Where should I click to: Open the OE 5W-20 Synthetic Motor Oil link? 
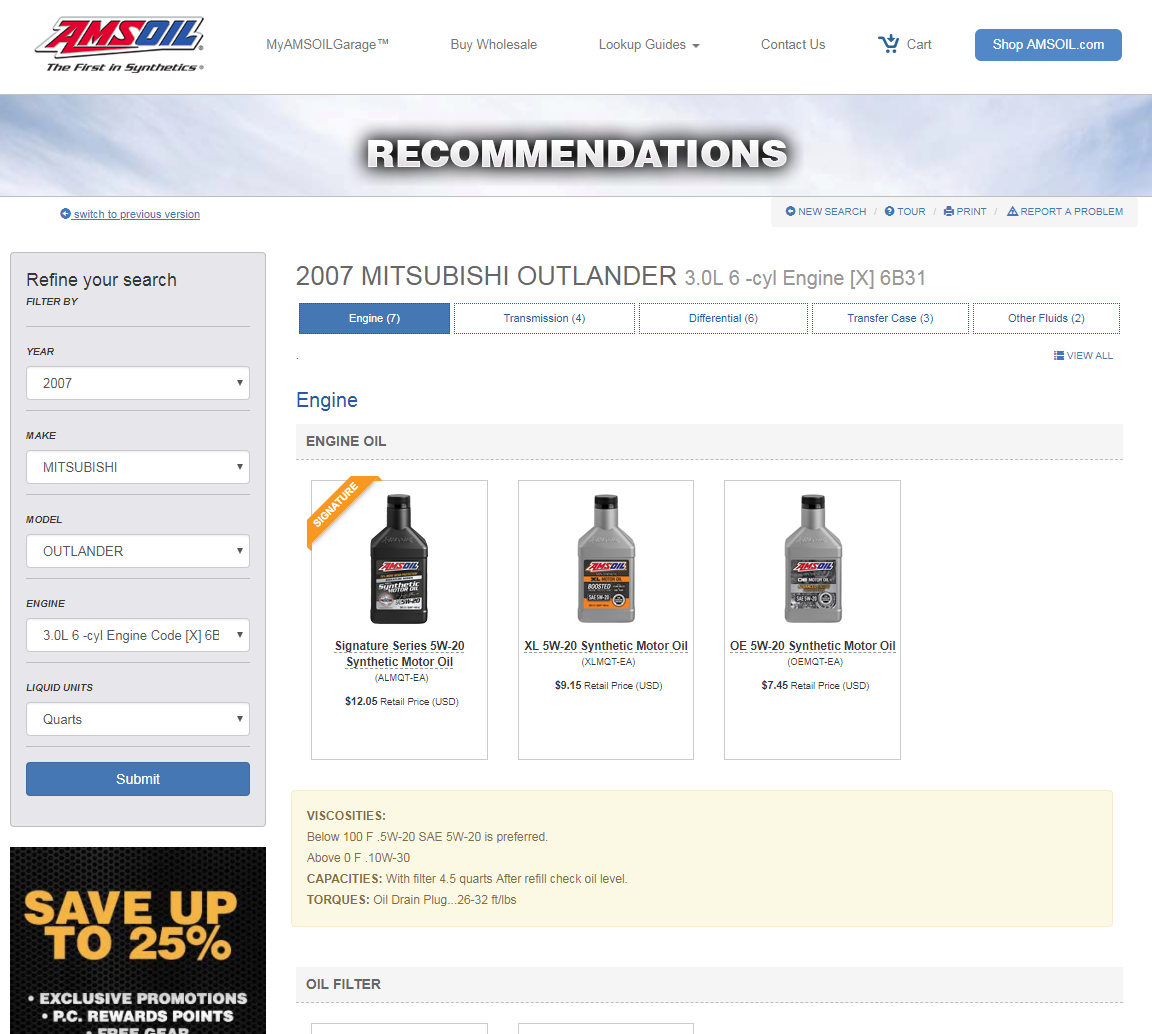(813, 646)
